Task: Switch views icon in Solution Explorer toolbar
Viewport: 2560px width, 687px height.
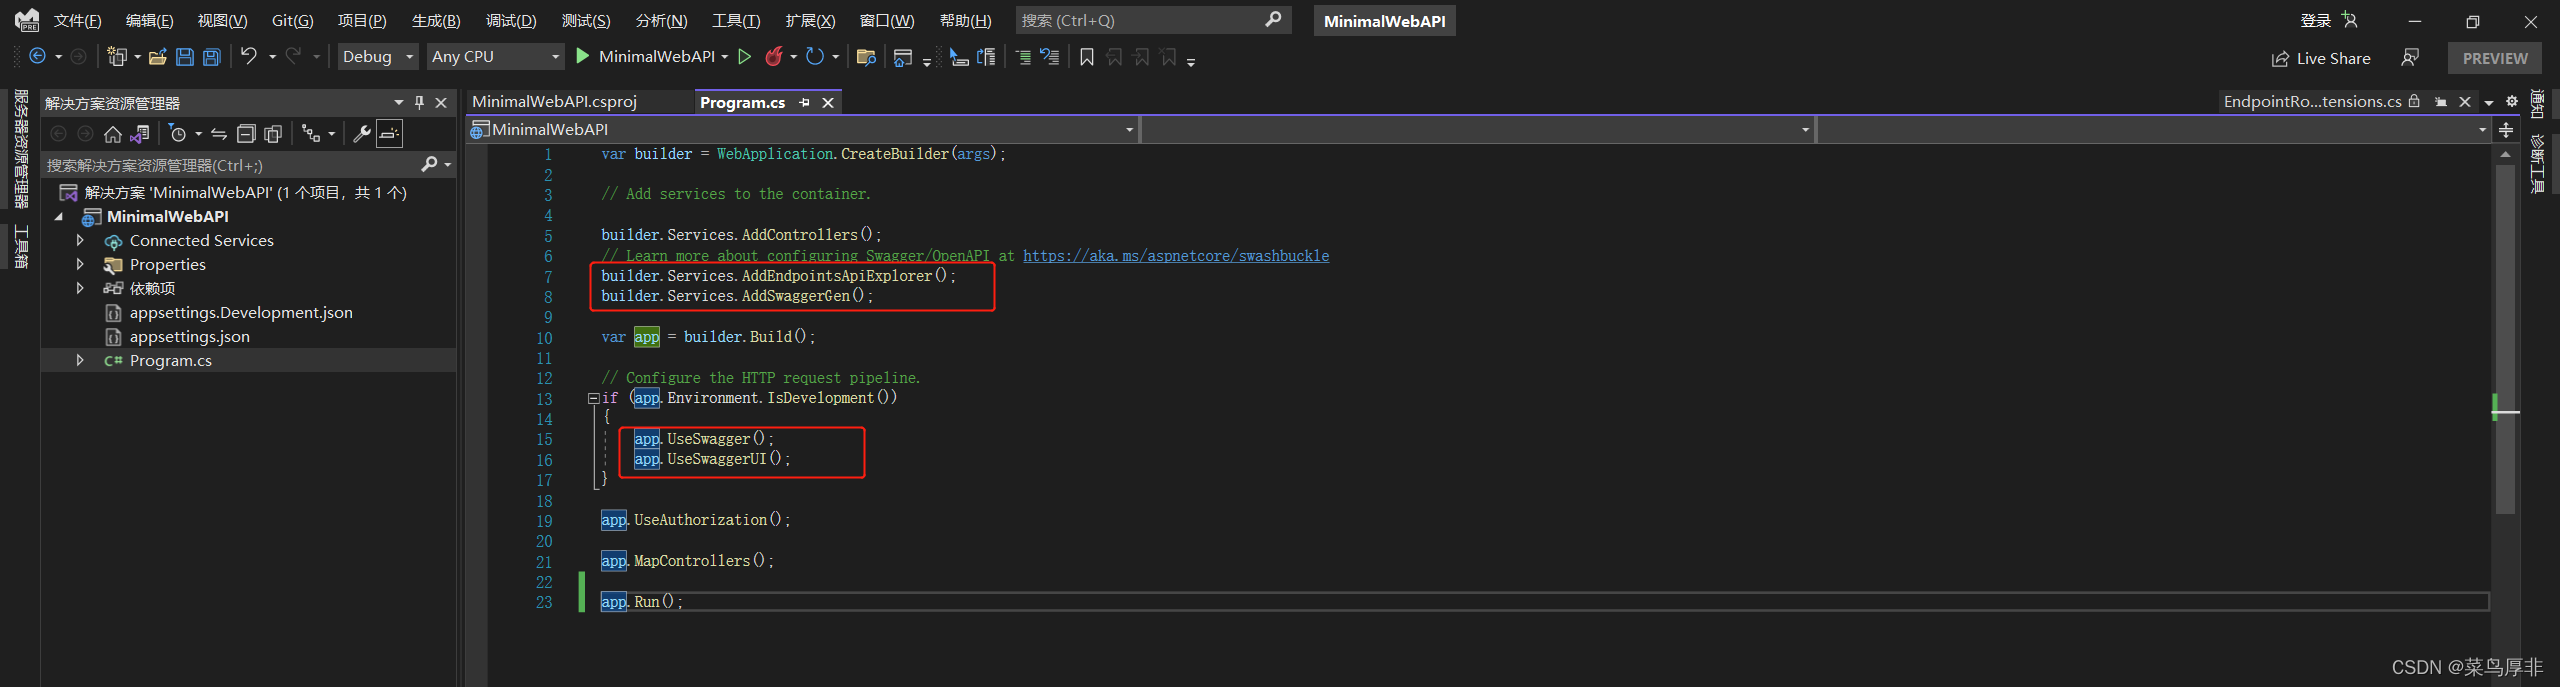Action: pyautogui.click(x=140, y=133)
